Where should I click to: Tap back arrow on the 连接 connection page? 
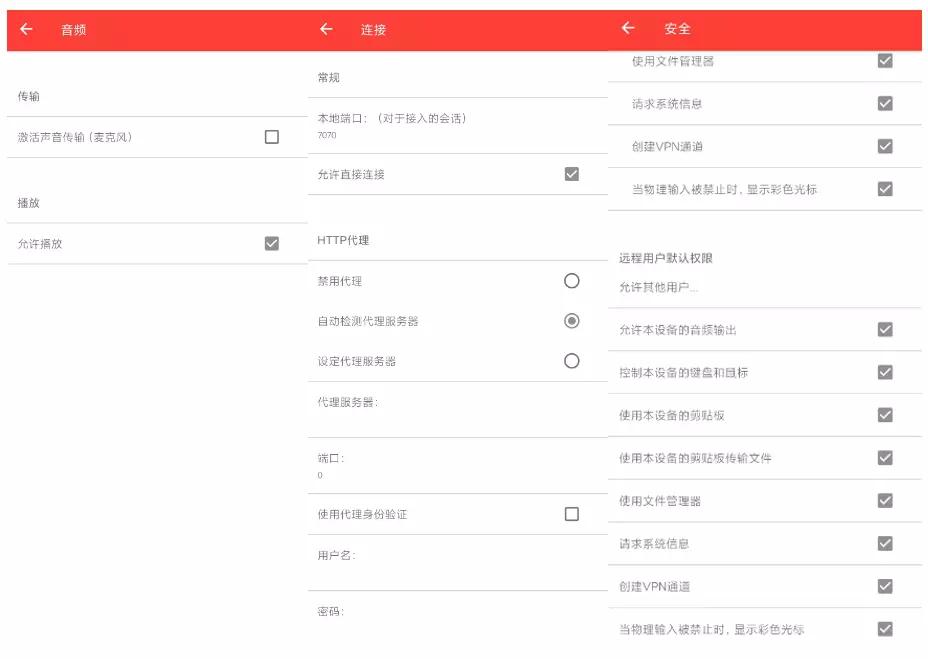(x=325, y=29)
